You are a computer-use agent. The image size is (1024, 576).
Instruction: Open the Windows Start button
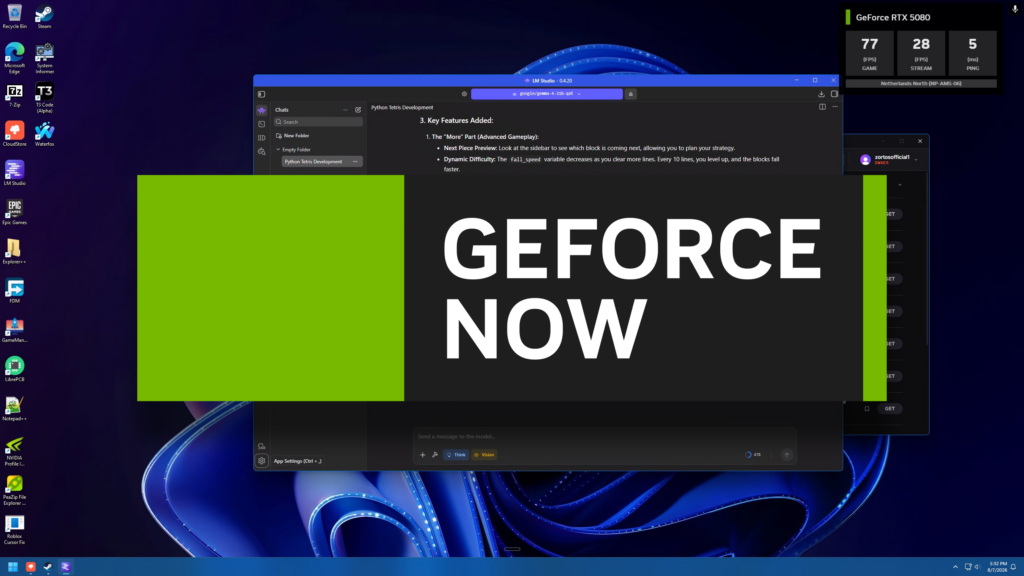pyautogui.click(x=12, y=567)
